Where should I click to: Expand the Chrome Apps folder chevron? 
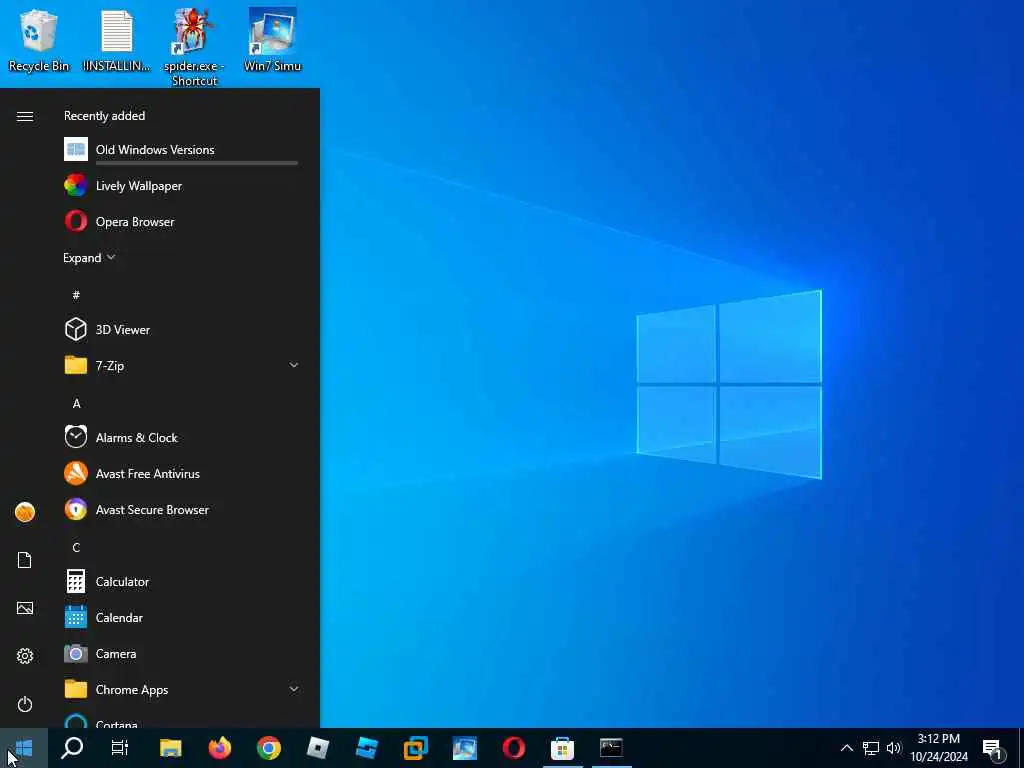point(294,689)
